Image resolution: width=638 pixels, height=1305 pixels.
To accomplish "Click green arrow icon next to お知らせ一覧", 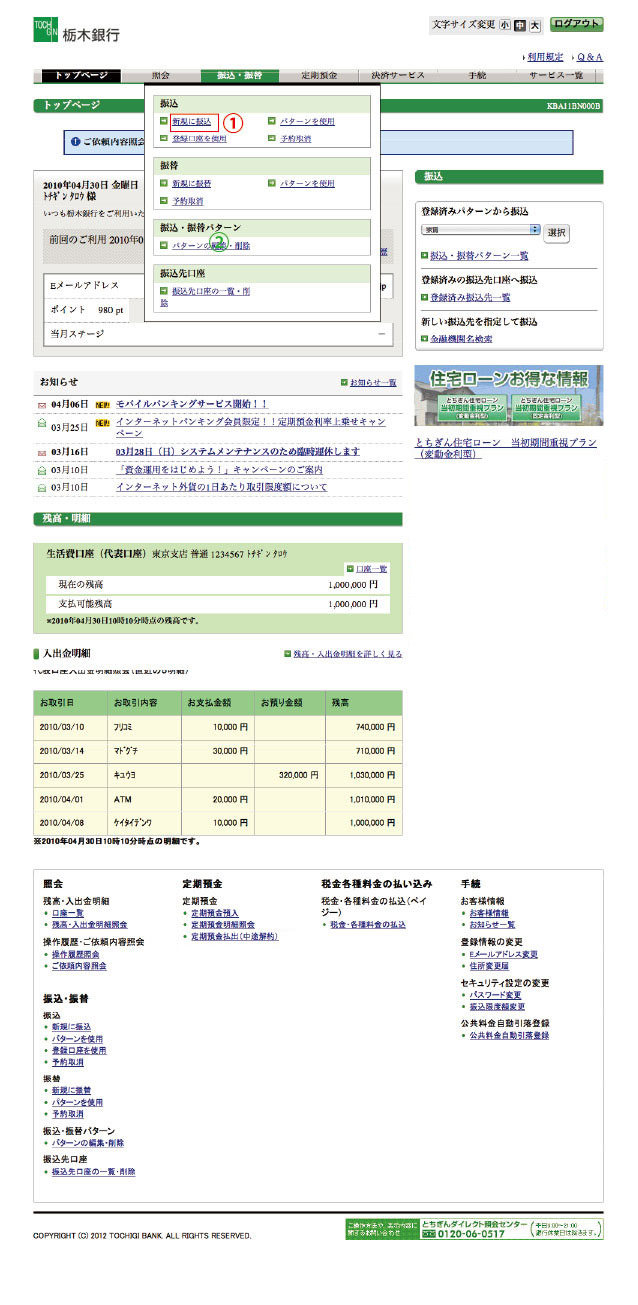I will [345, 382].
